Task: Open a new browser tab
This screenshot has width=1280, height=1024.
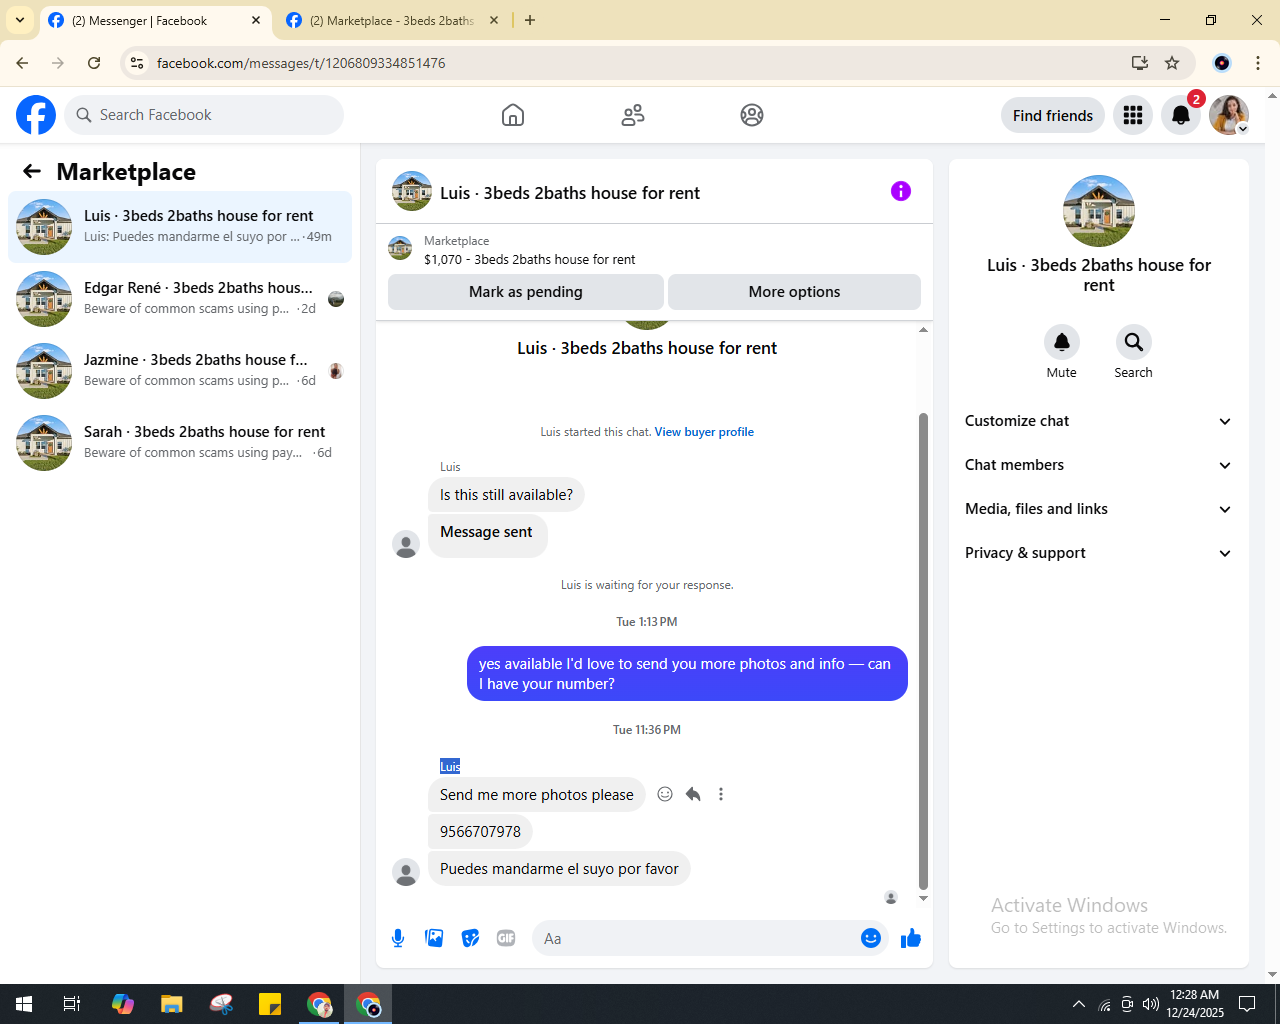Action: pos(530,20)
